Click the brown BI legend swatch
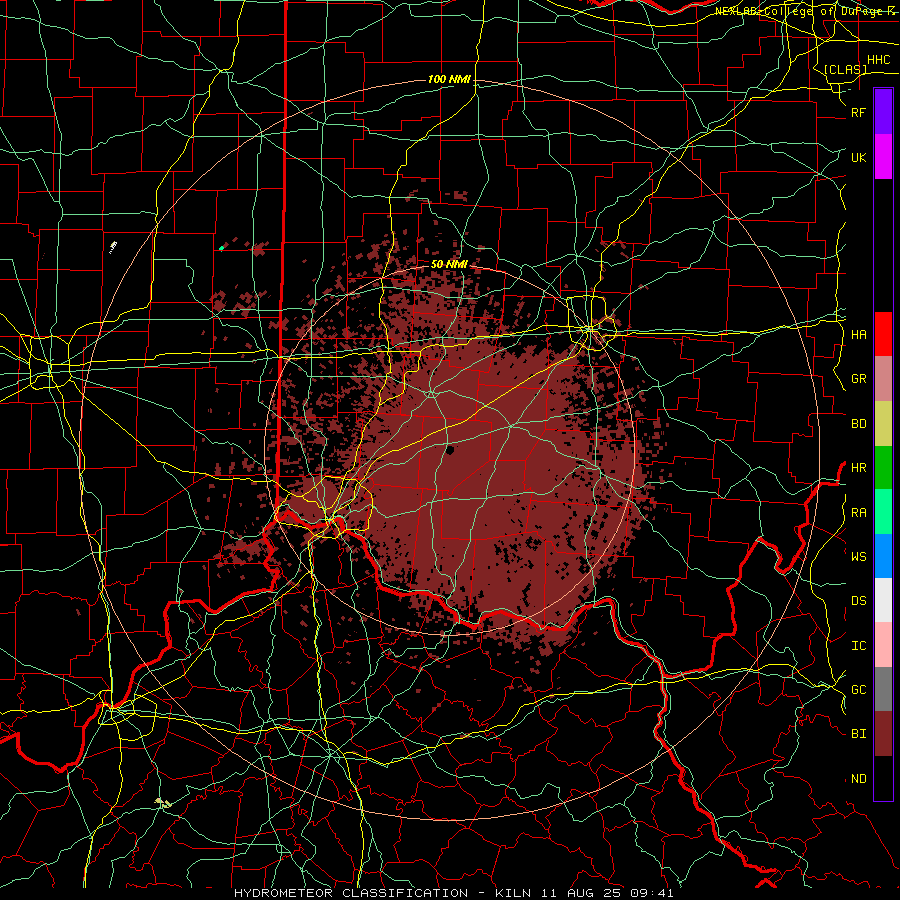 coord(883,734)
